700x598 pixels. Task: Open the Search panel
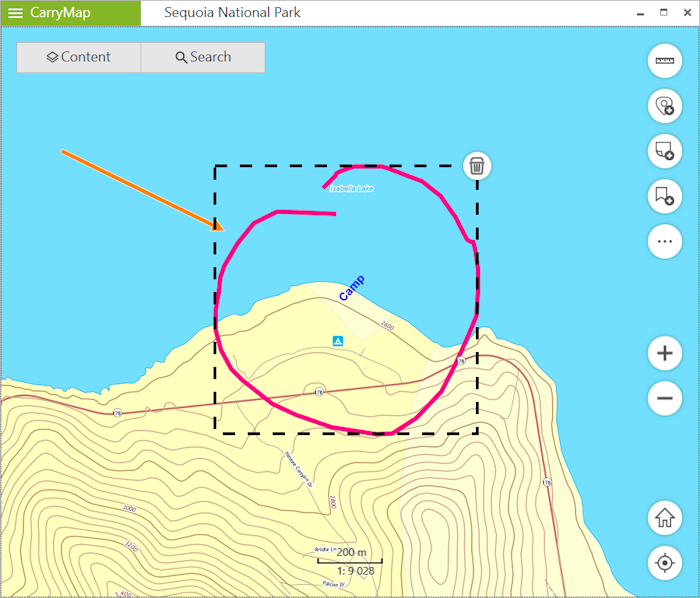pyautogui.click(x=203, y=57)
